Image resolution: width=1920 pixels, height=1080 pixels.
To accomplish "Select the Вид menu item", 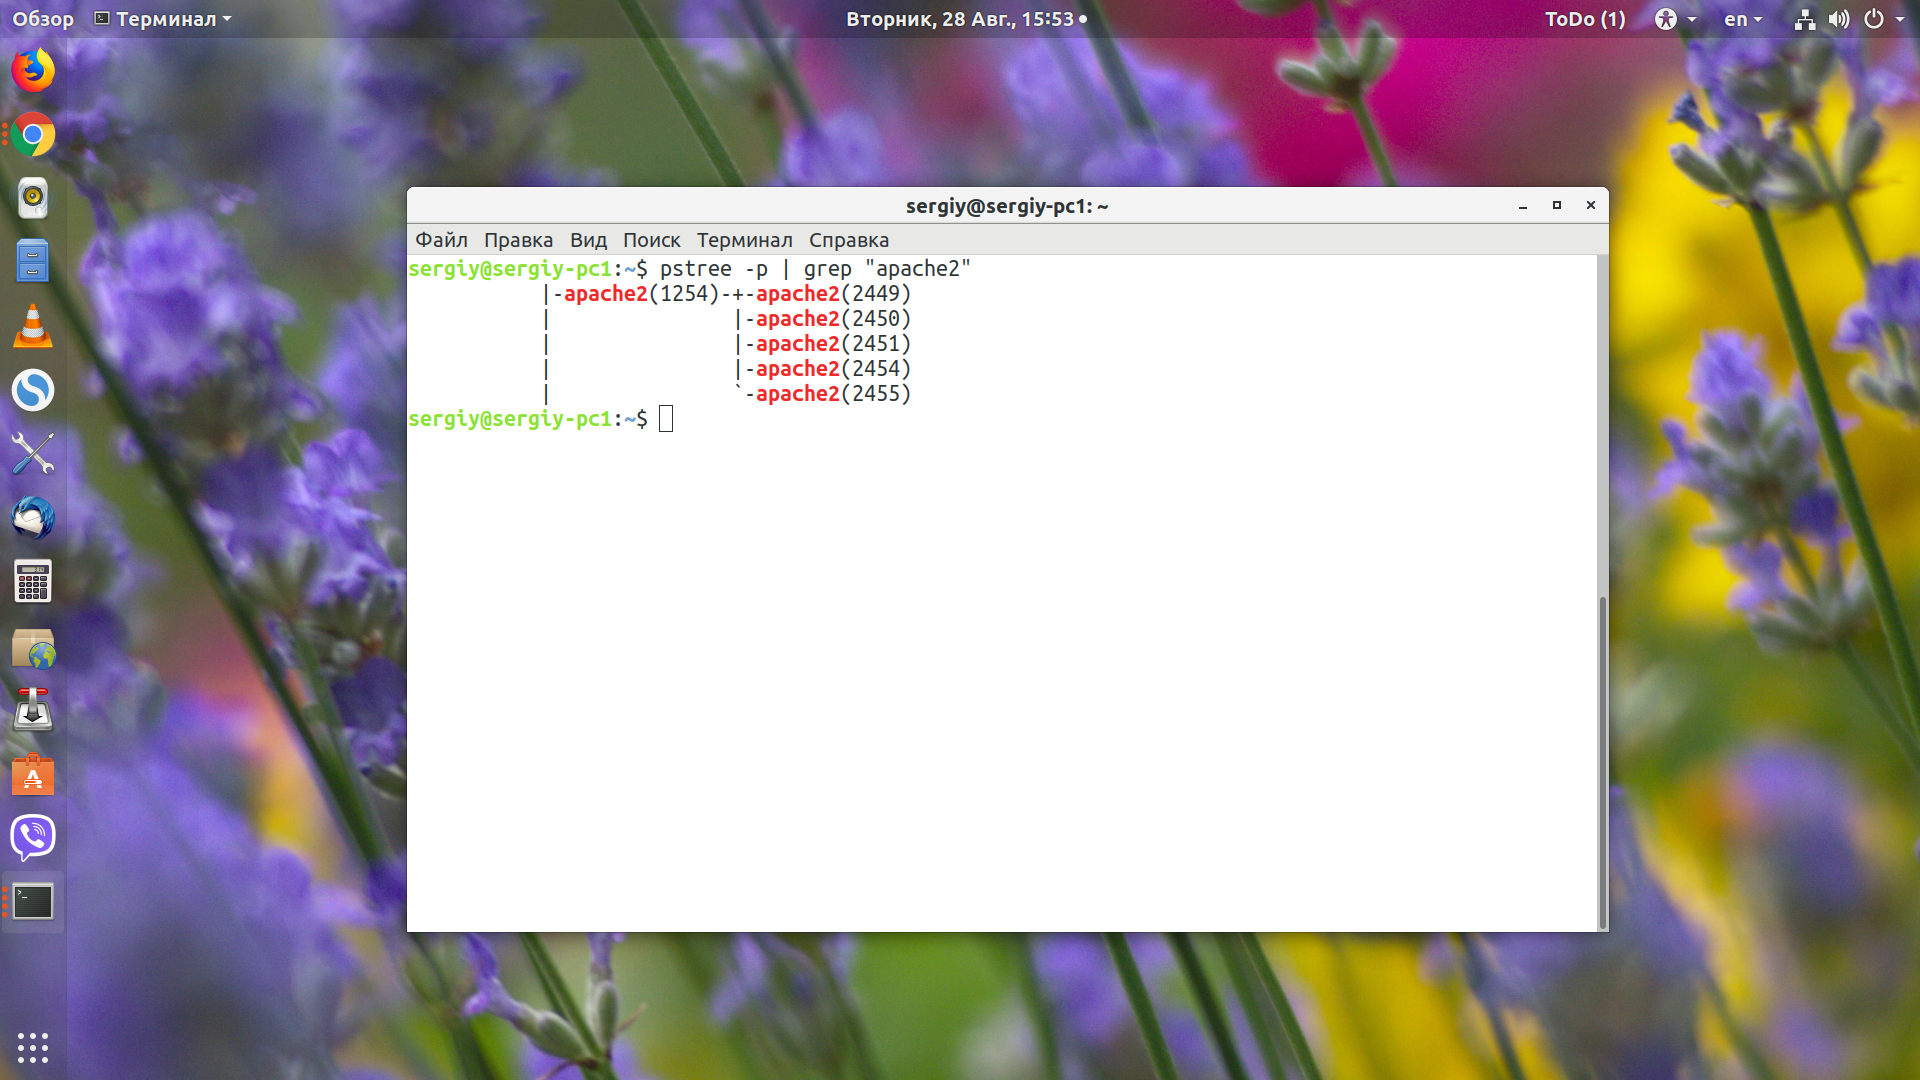I will pos(588,240).
